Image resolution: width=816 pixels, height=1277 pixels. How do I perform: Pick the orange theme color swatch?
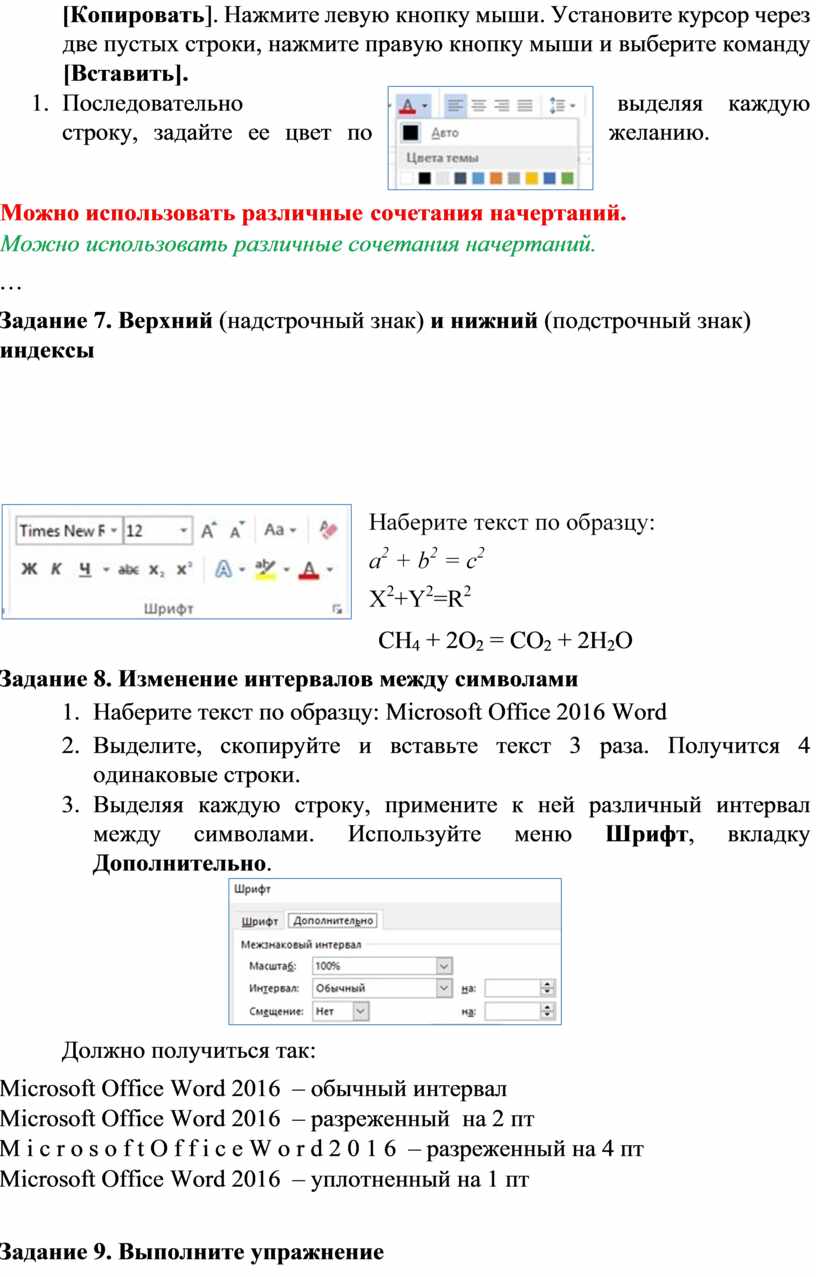496,179
